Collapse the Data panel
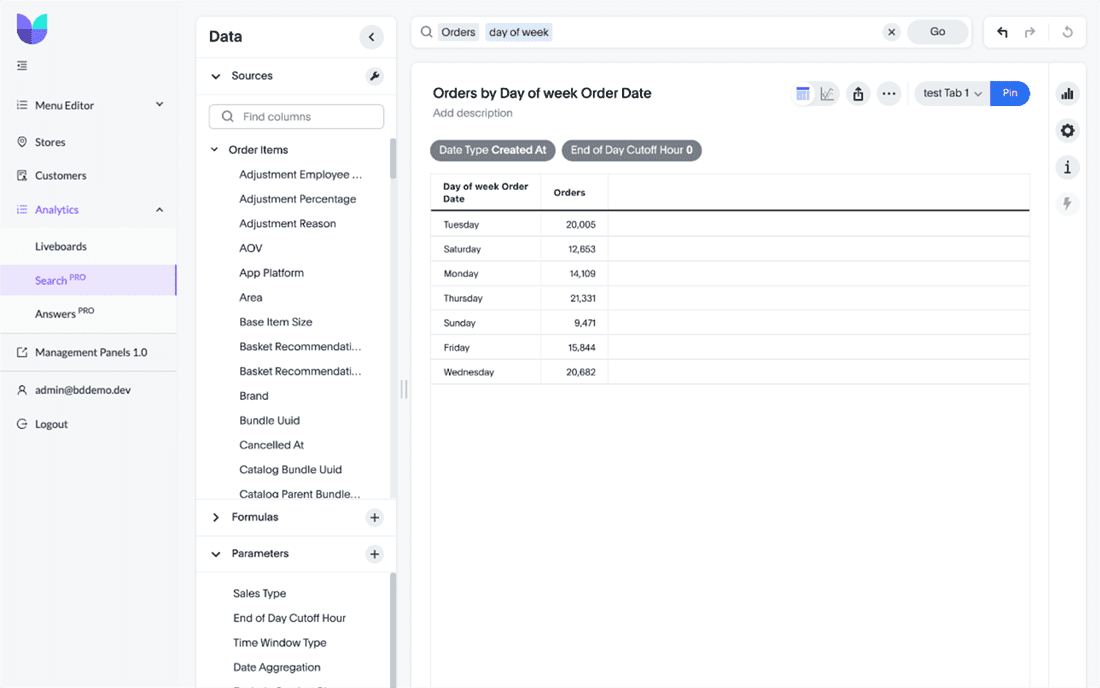This screenshot has width=1100, height=688. (371, 37)
